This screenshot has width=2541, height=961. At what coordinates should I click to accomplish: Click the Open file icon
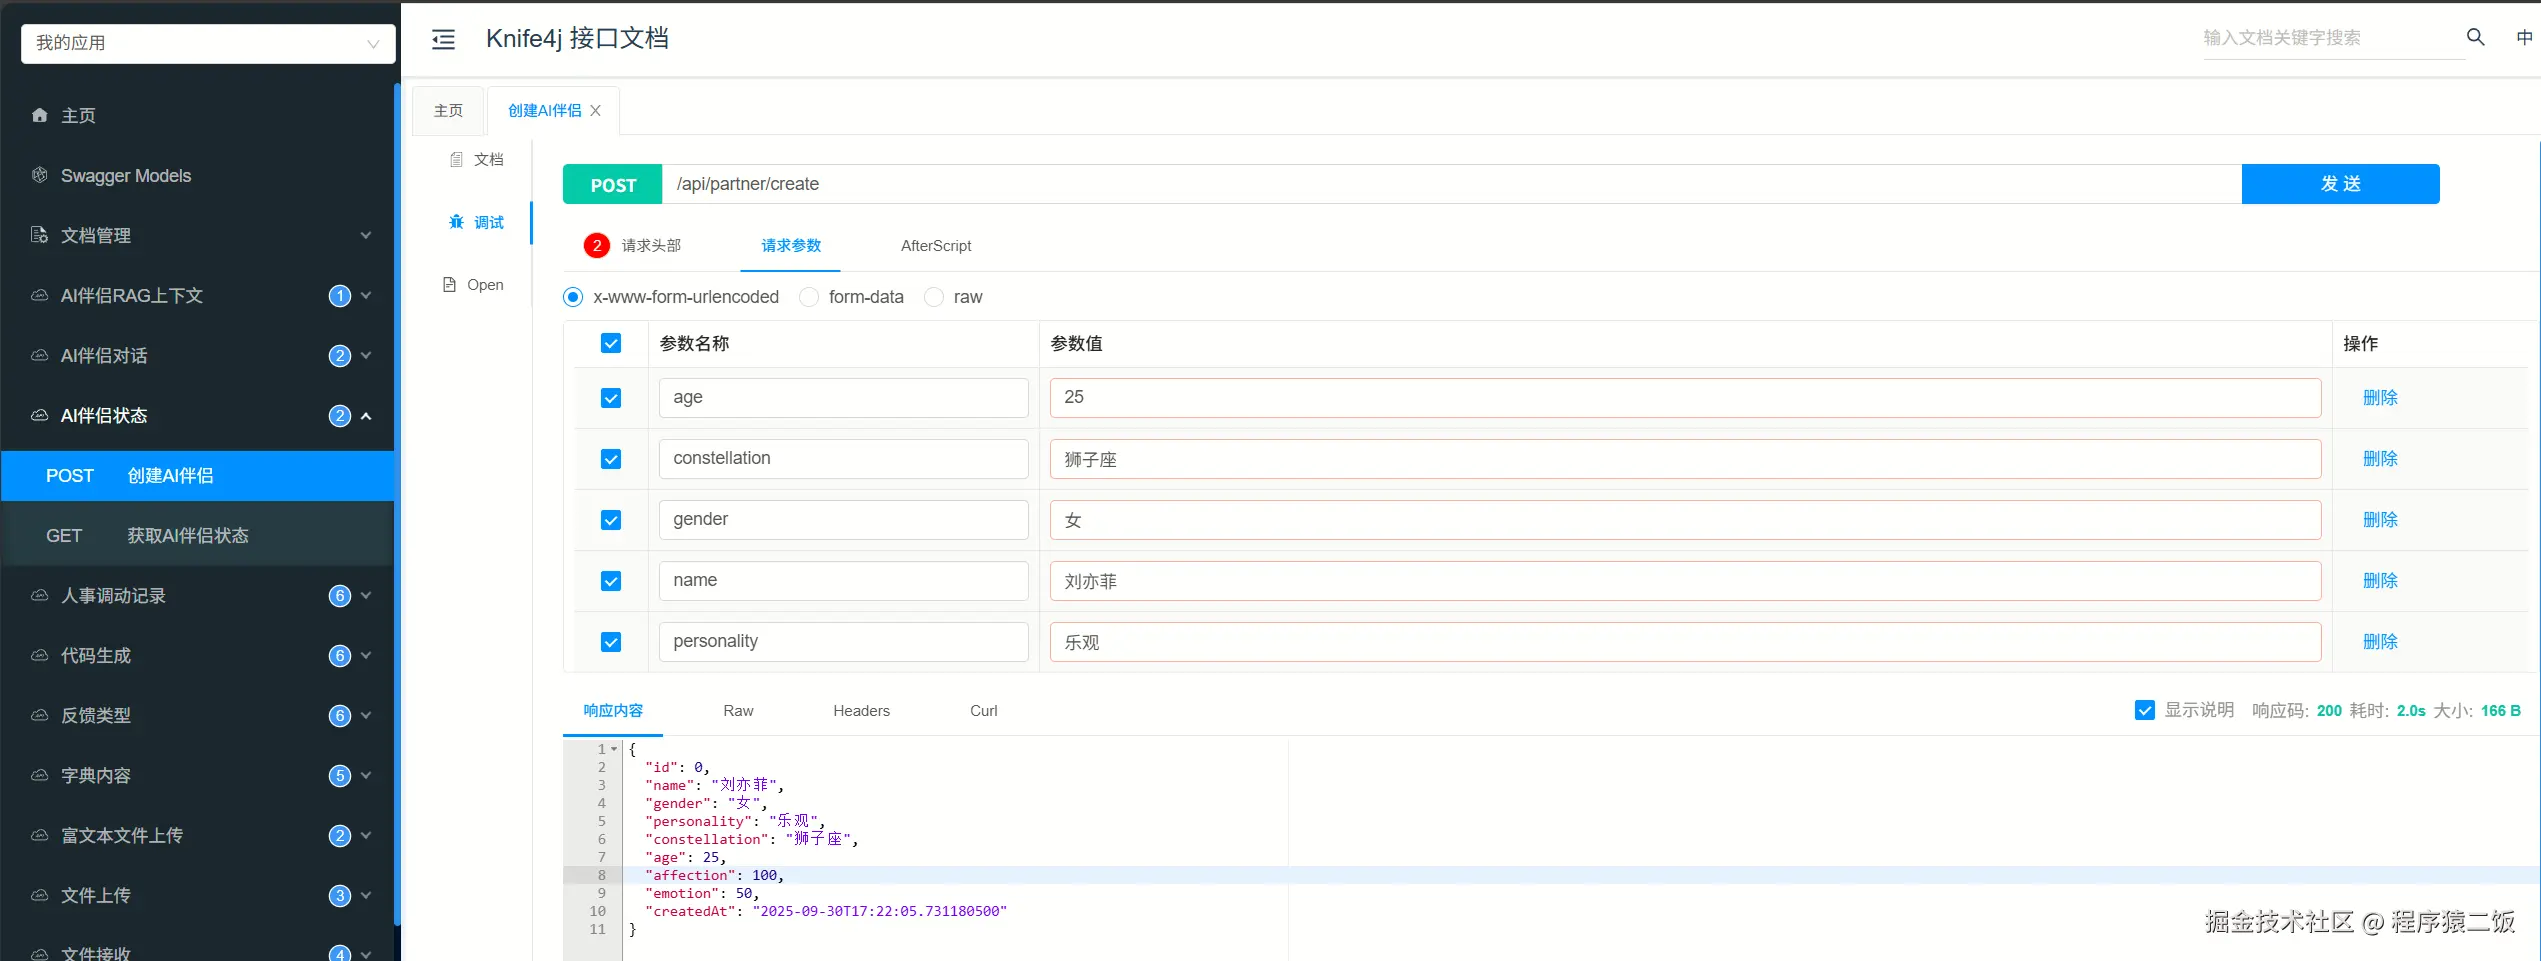449,285
